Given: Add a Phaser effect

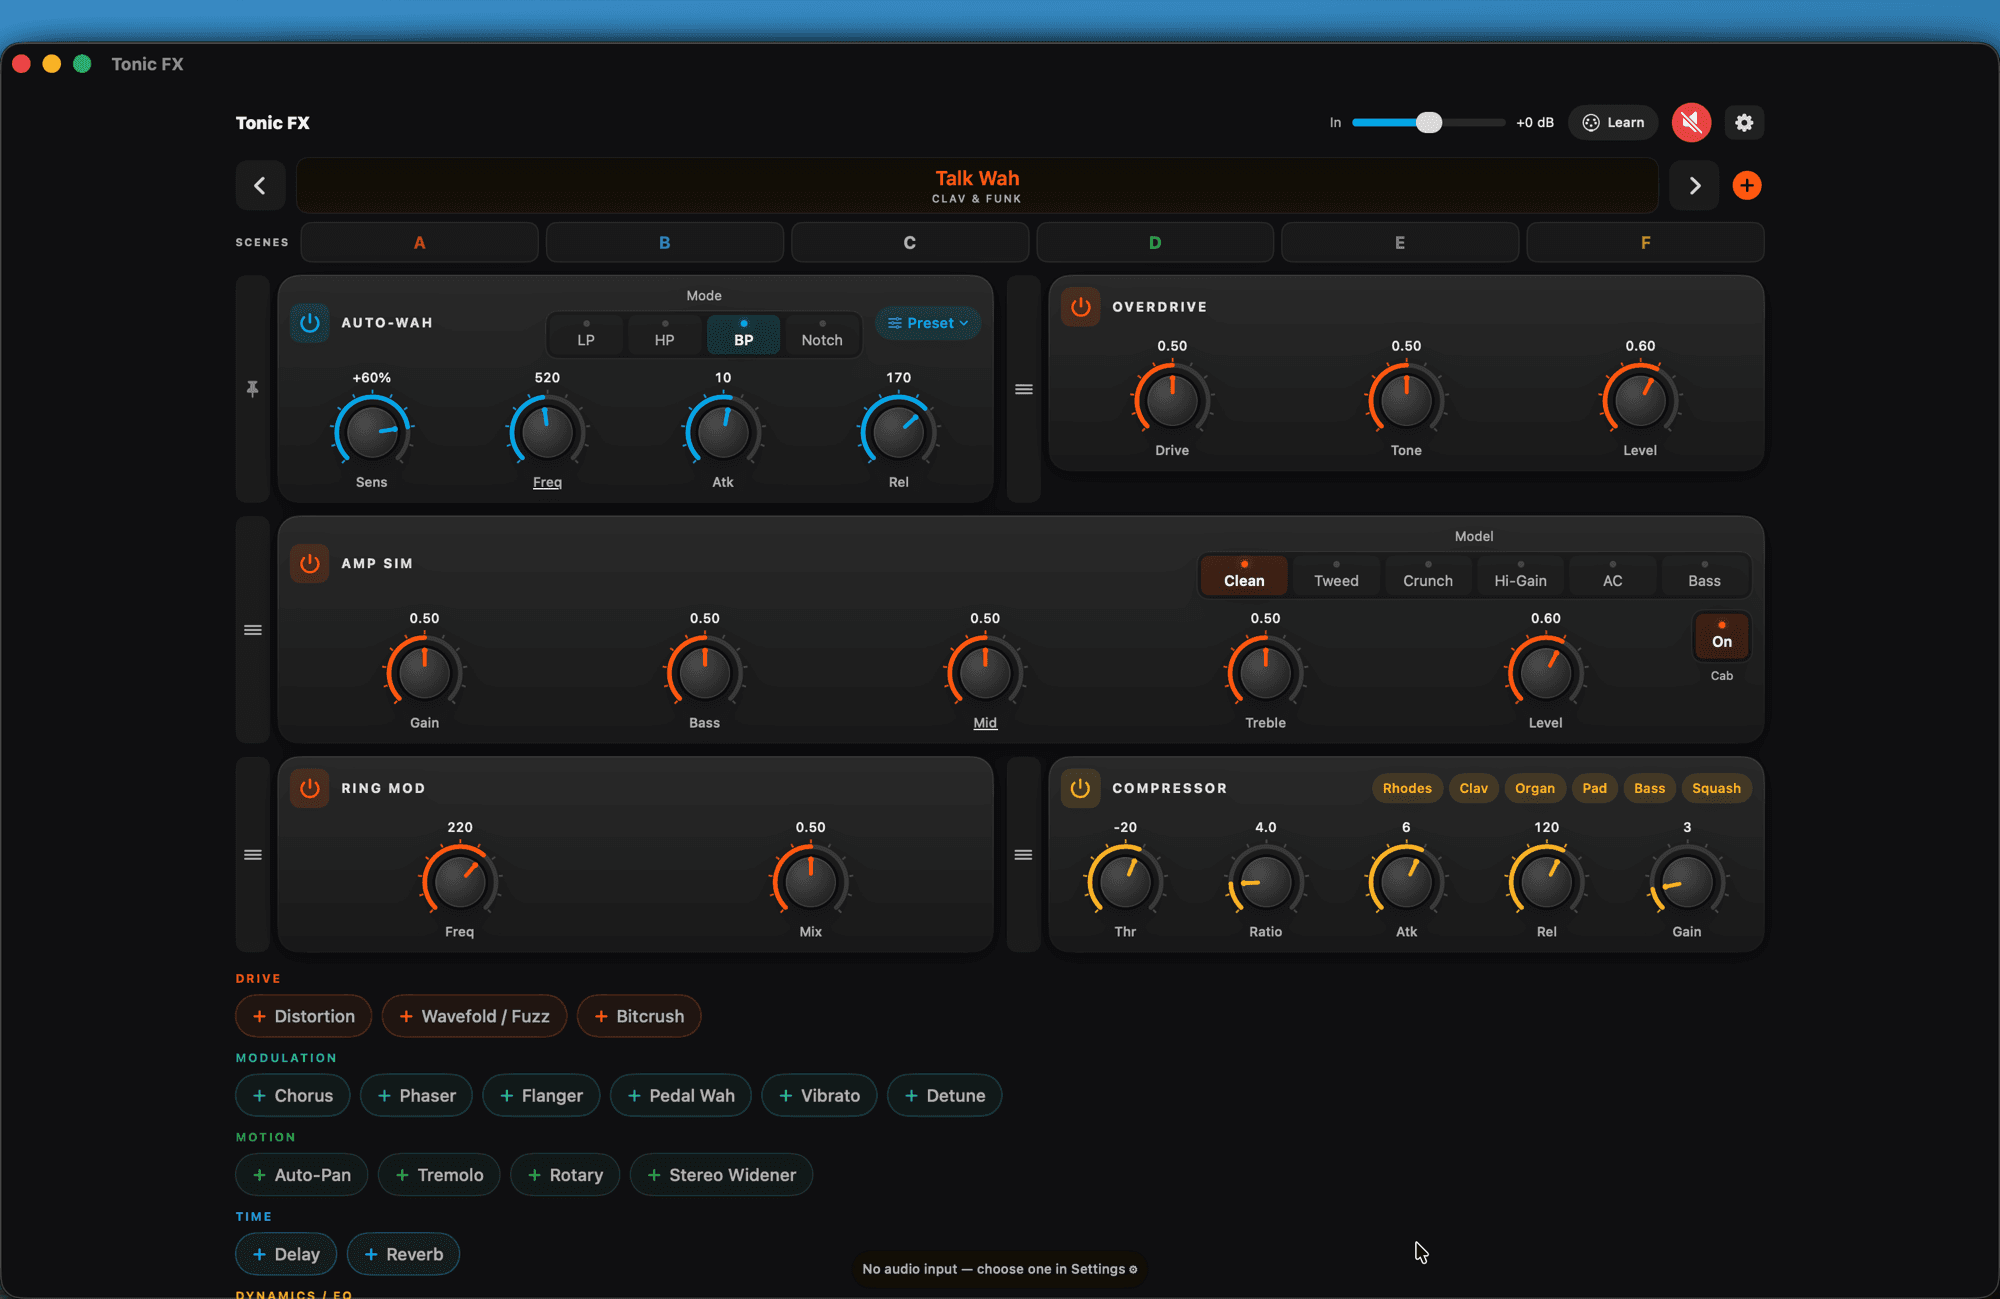Looking at the screenshot, I should click(x=417, y=1096).
